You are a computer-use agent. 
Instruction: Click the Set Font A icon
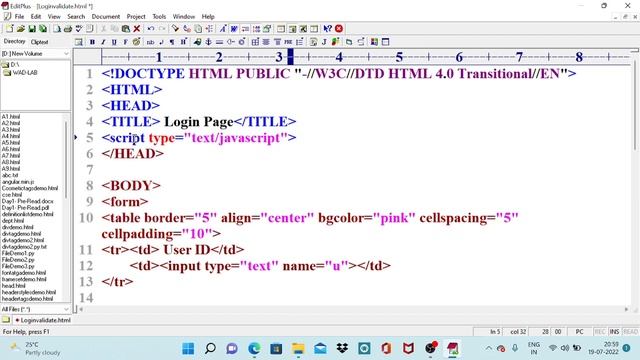(x=223, y=29)
